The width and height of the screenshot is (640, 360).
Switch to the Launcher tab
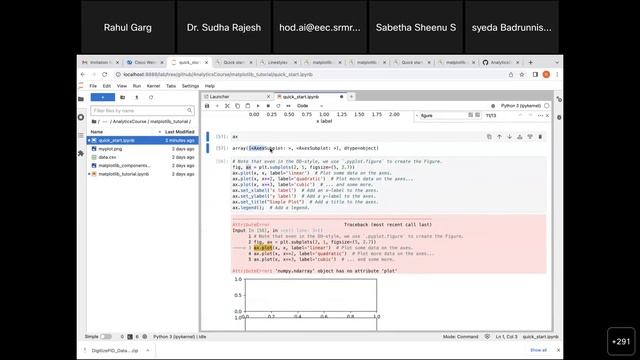(x=237, y=97)
